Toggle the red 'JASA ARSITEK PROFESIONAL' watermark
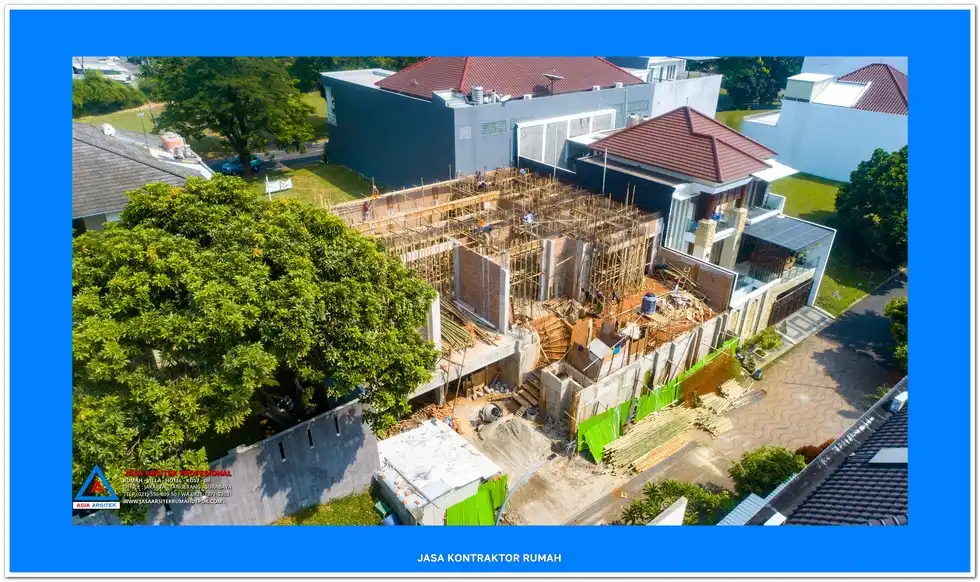 click(178, 471)
